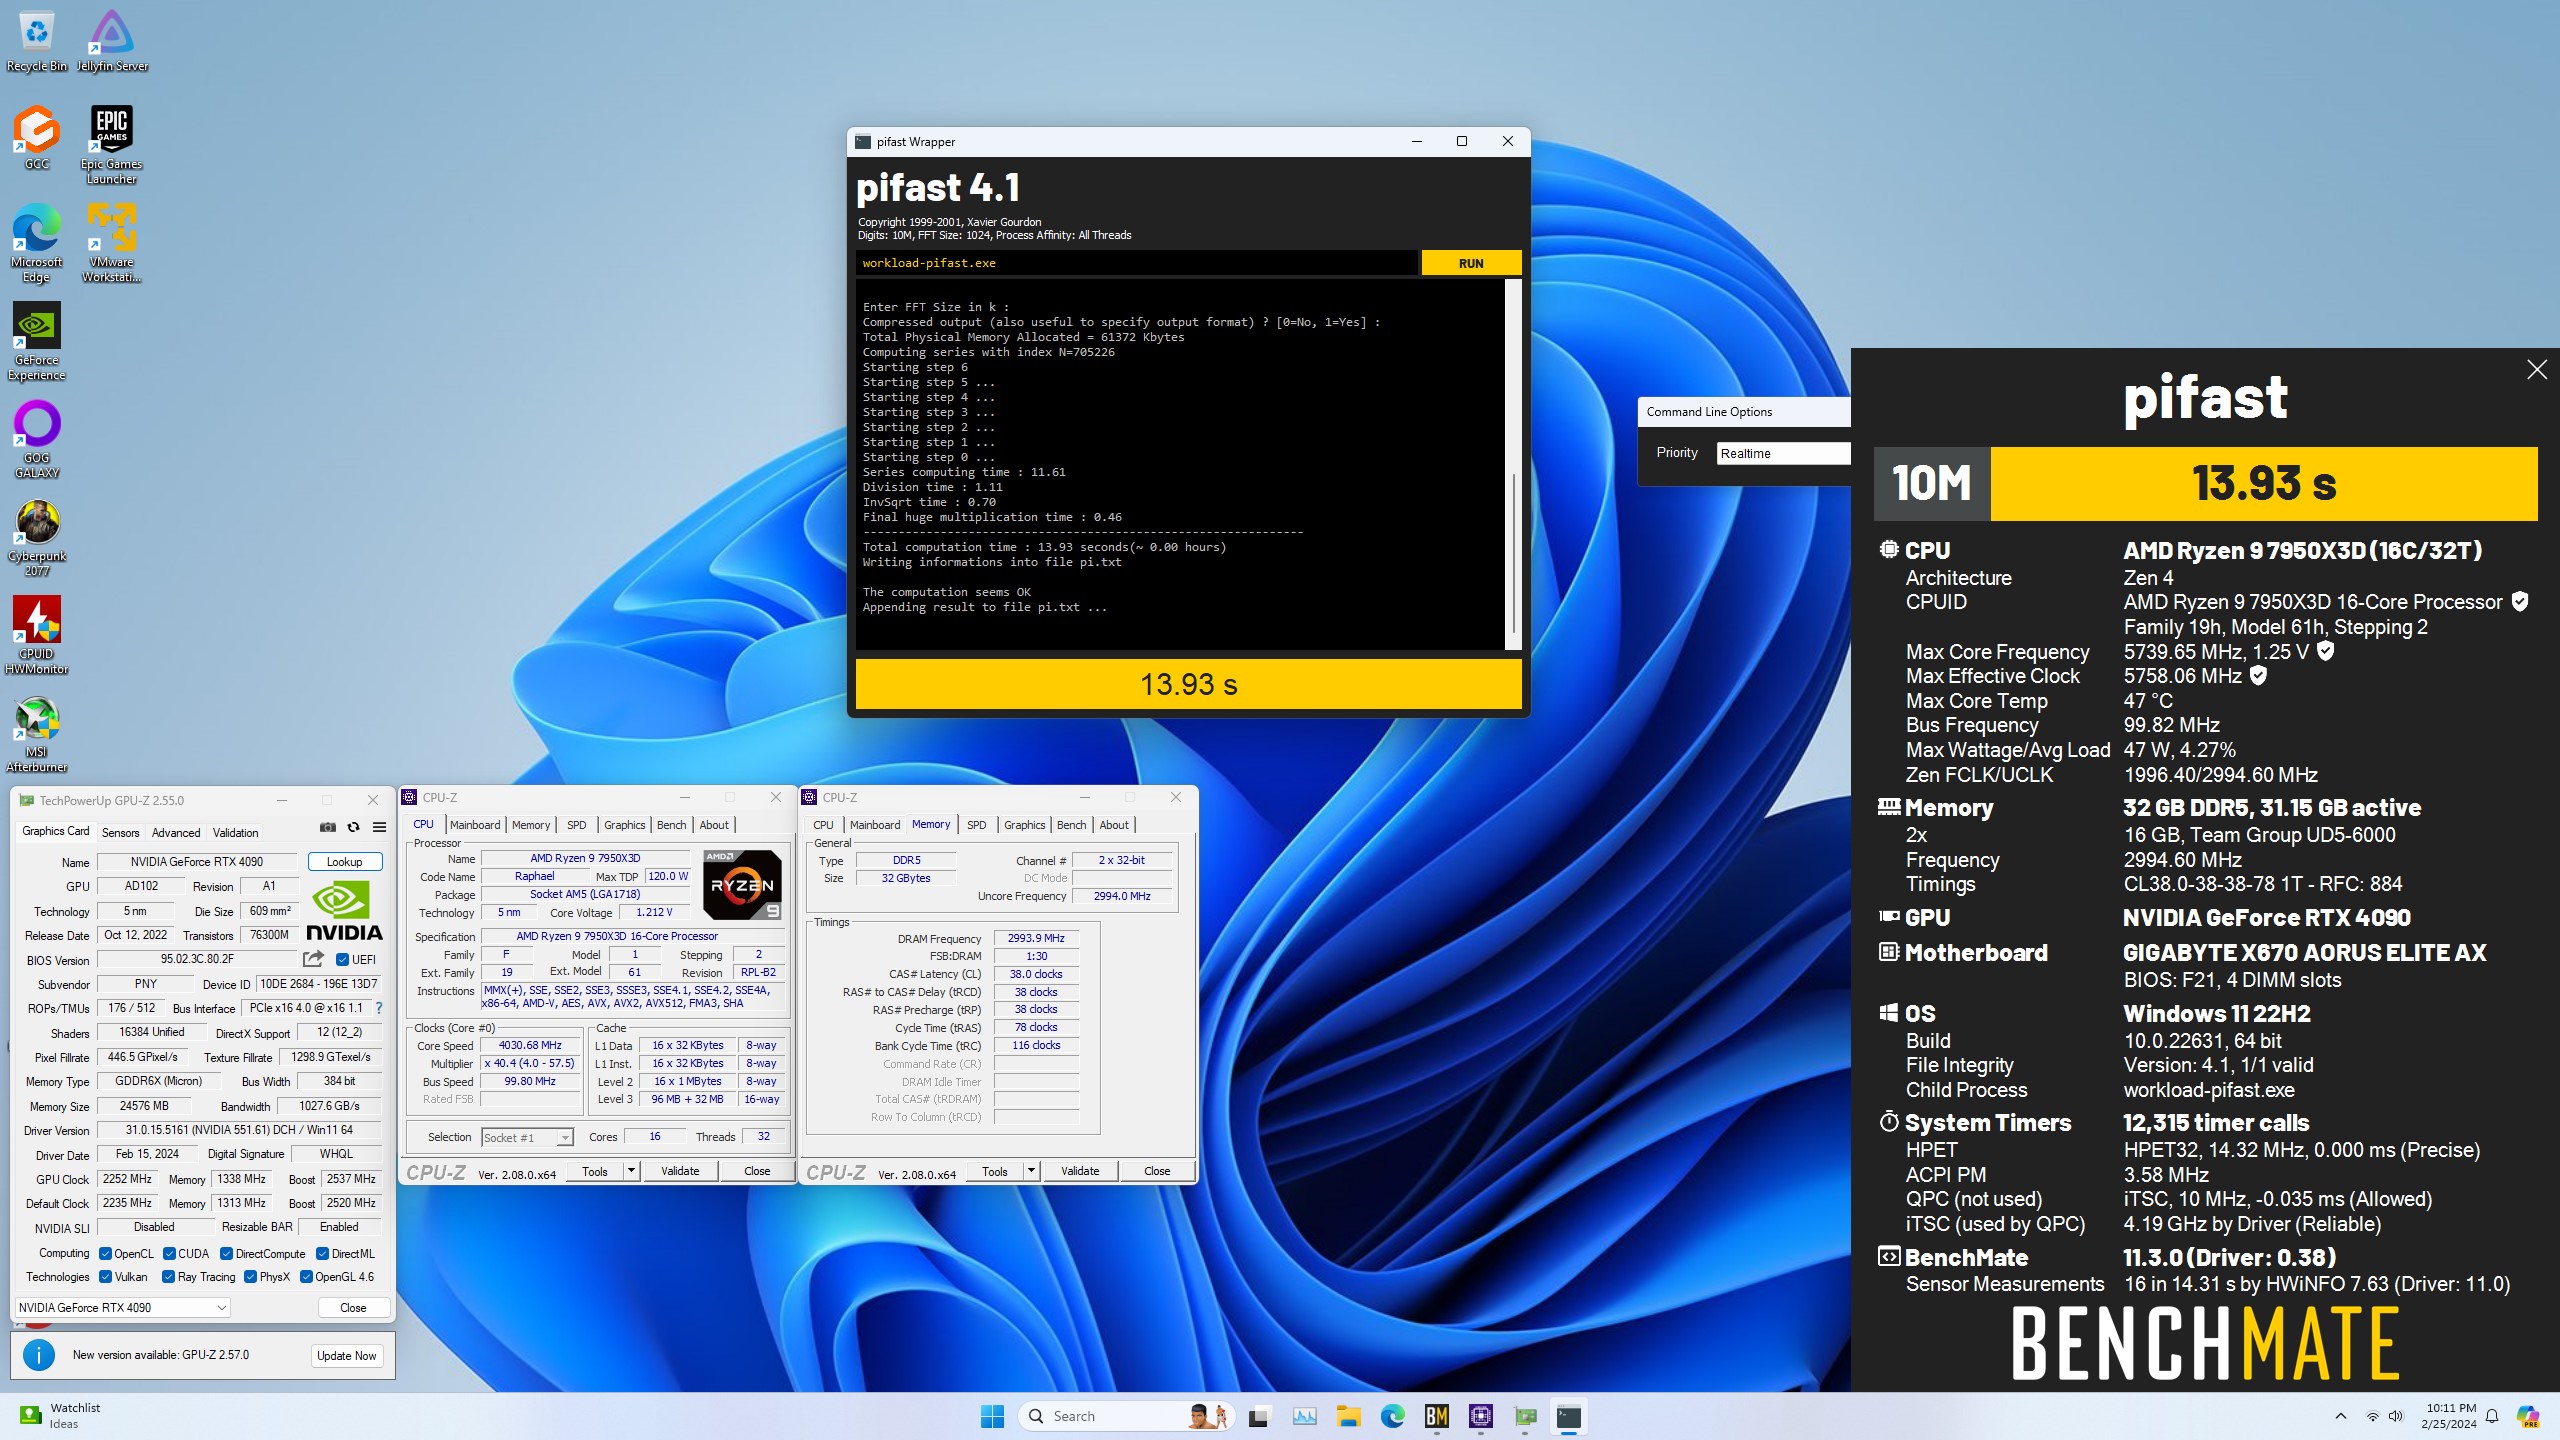Viewport: 2560px width, 1440px height.
Task: Click the yellow RUN button in pifast
Action: click(x=1471, y=263)
